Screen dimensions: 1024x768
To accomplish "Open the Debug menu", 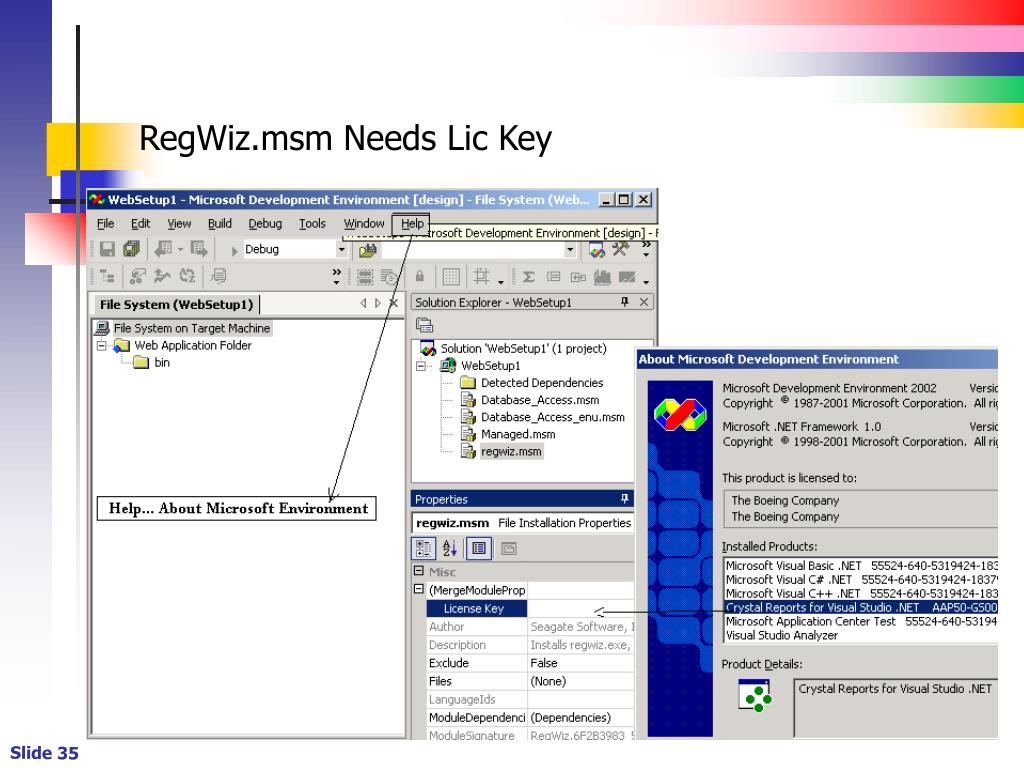I will coord(265,224).
